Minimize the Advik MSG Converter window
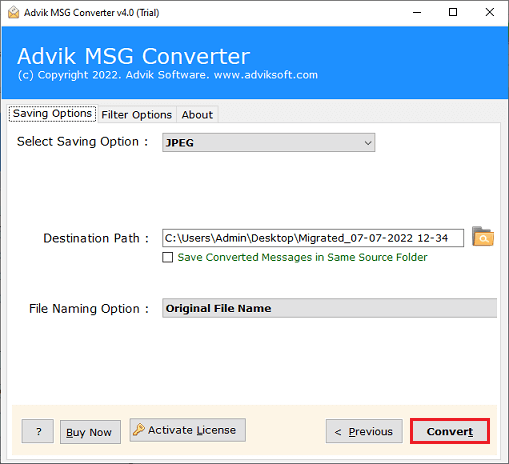Screen dimensions: 509x464 tap(417, 13)
